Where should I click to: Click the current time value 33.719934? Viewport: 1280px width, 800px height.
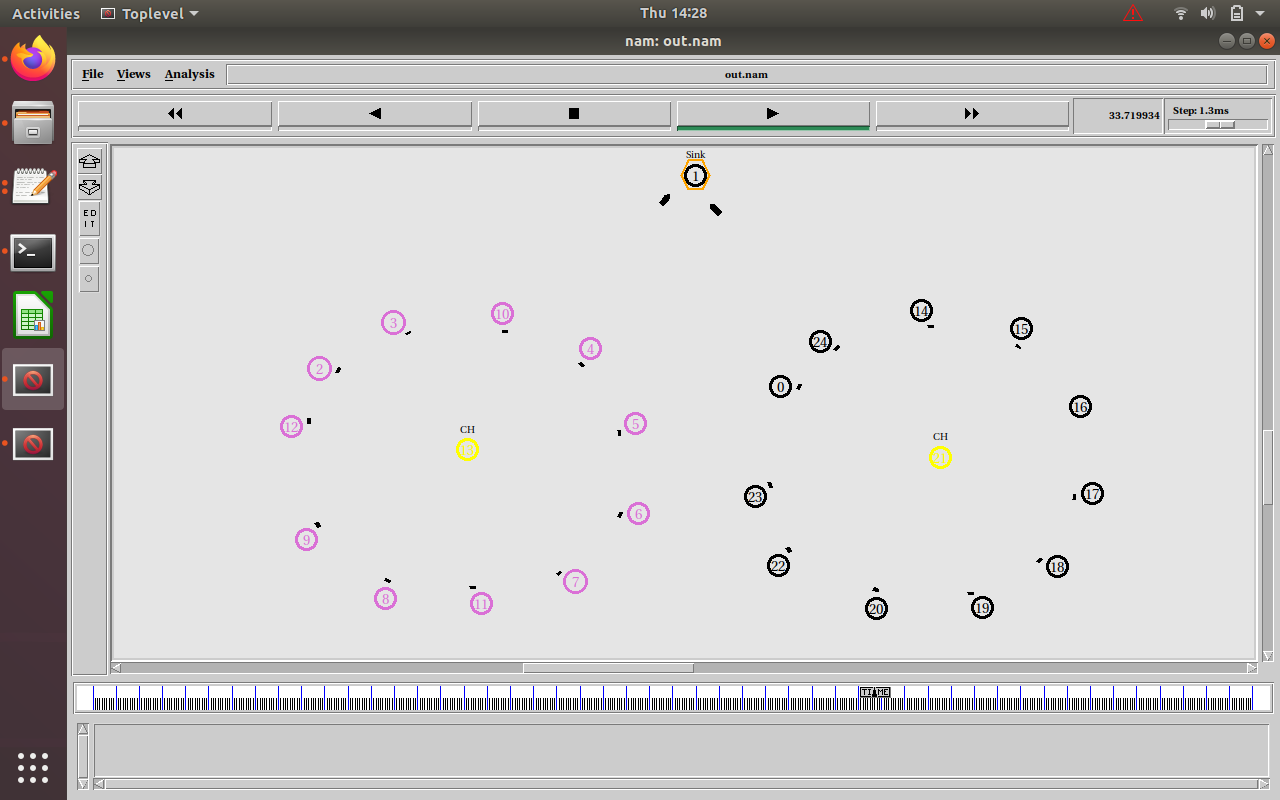coord(1134,115)
